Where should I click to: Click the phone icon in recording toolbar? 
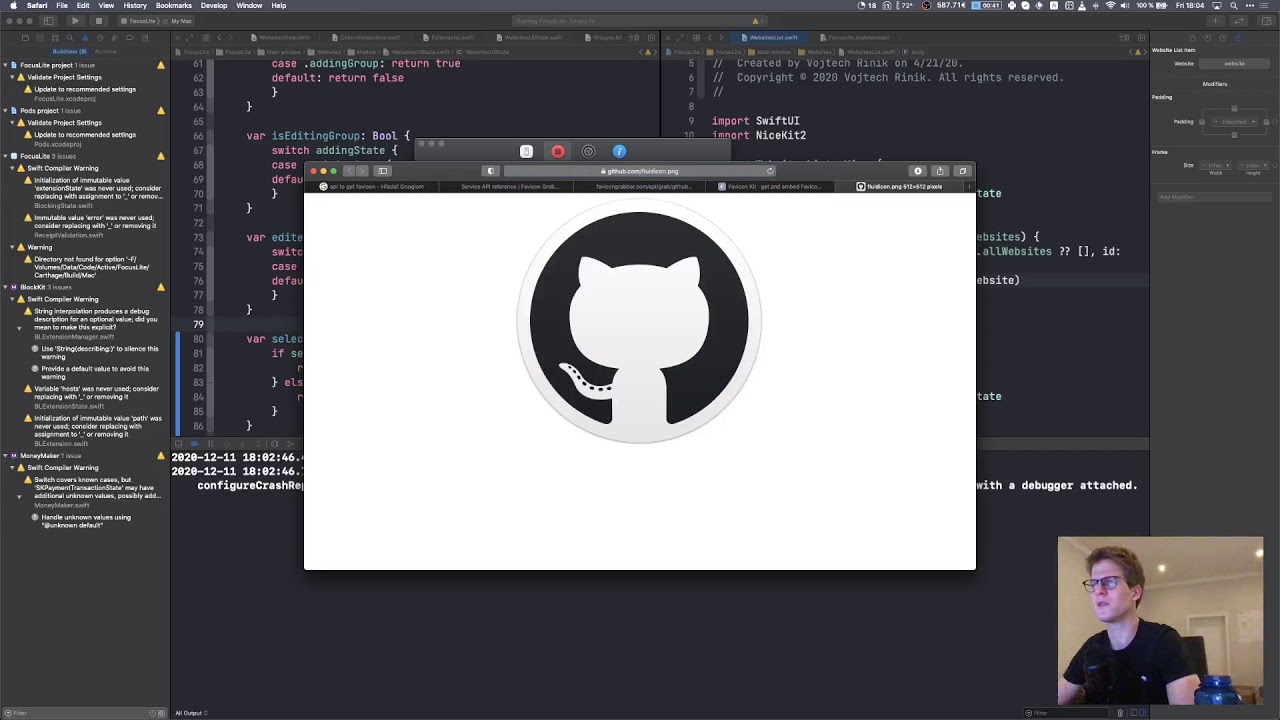[x=526, y=151]
